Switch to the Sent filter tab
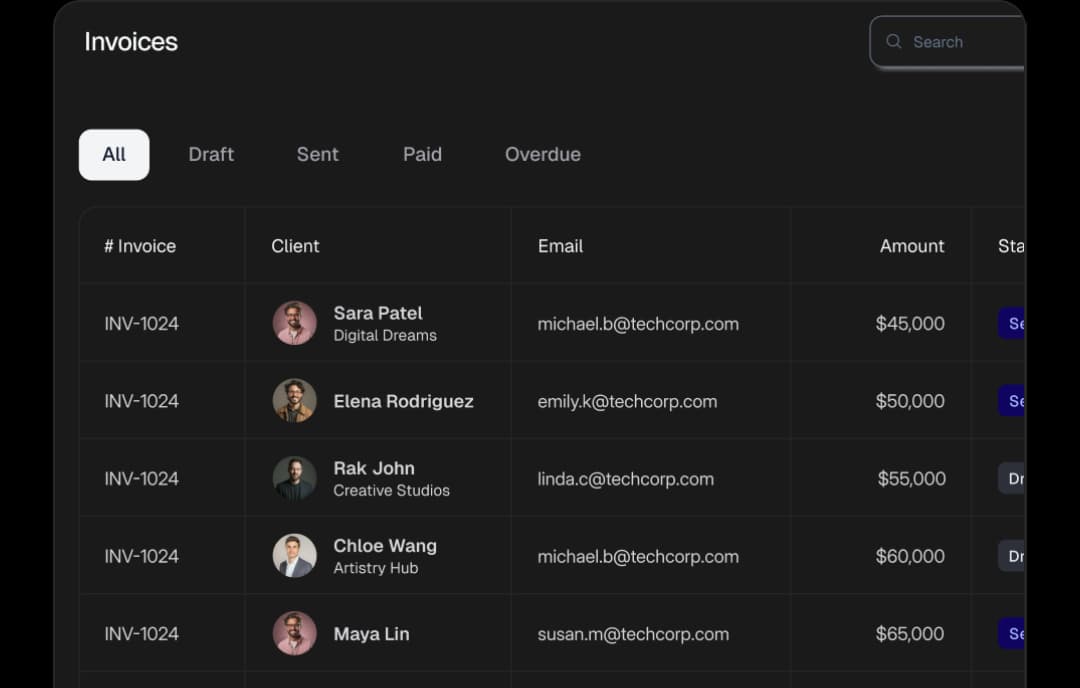1080x688 pixels. pyautogui.click(x=317, y=154)
